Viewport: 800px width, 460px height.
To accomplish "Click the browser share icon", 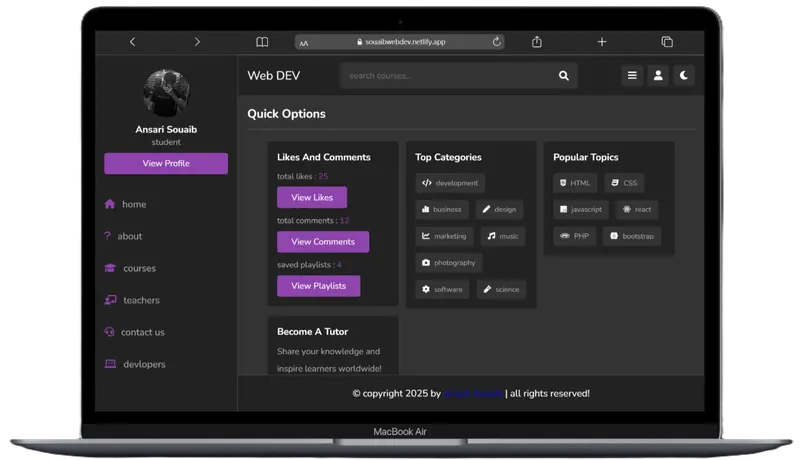I will (x=537, y=42).
